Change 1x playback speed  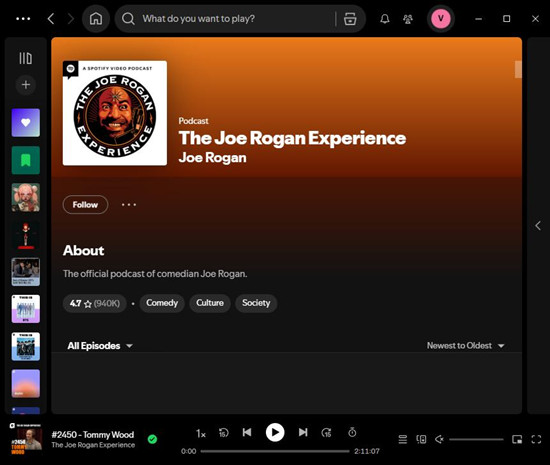[201, 434]
